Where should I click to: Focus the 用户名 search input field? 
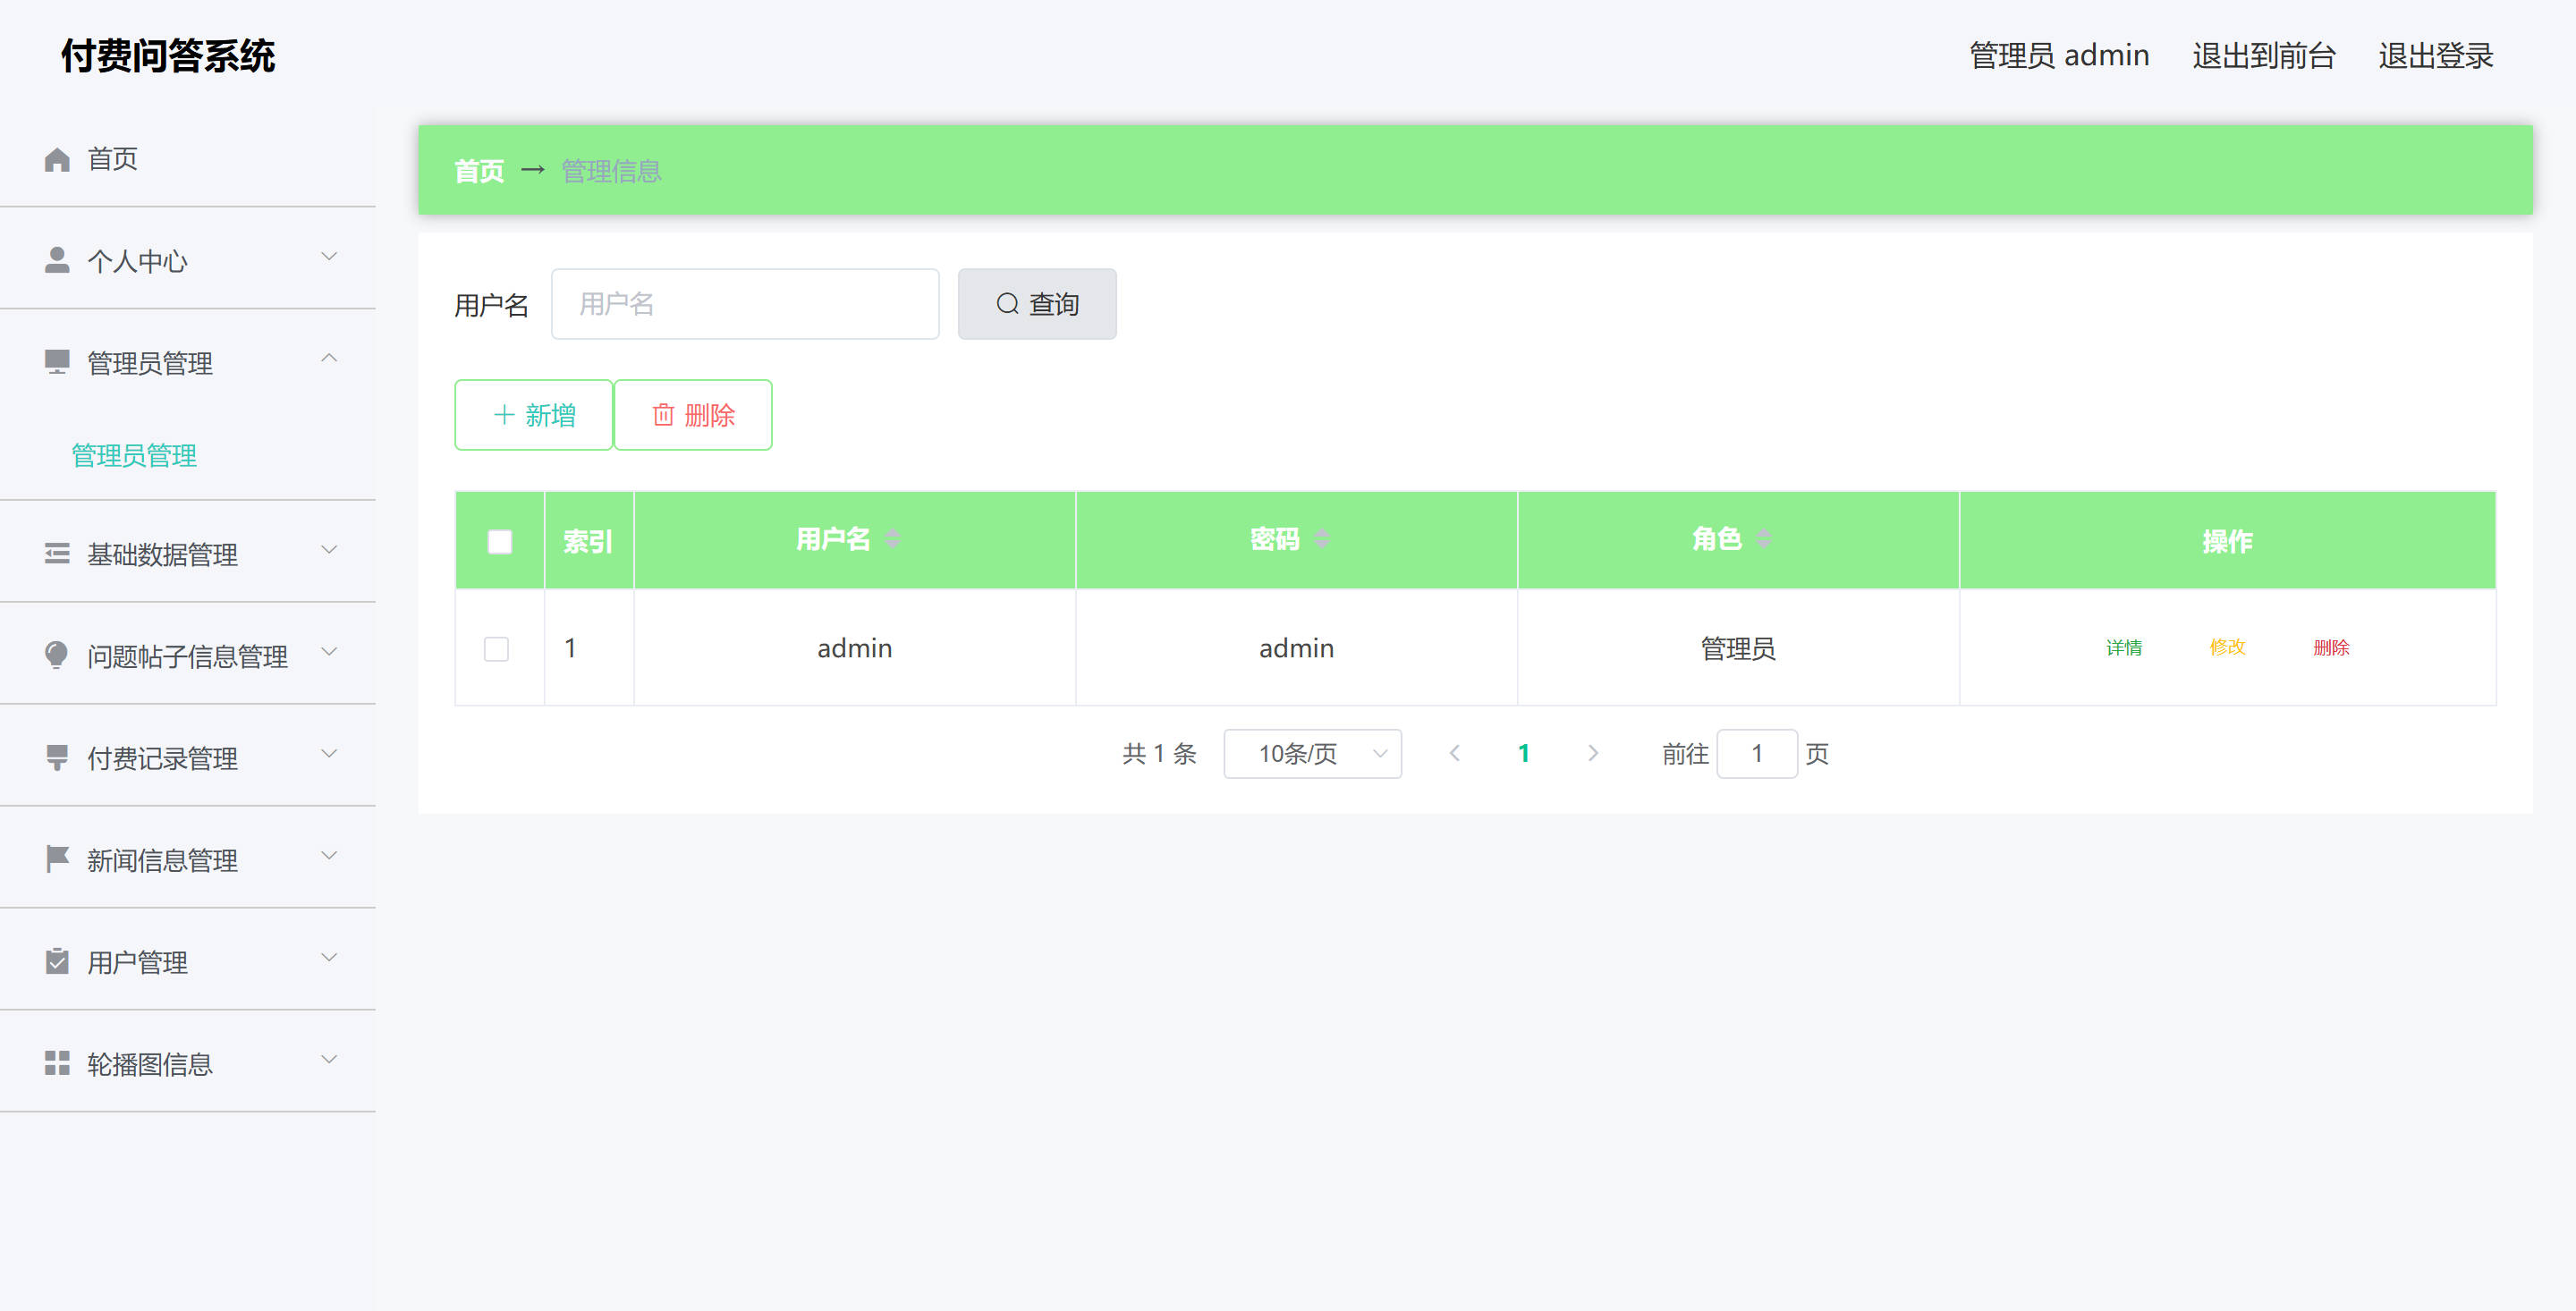(744, 304)
